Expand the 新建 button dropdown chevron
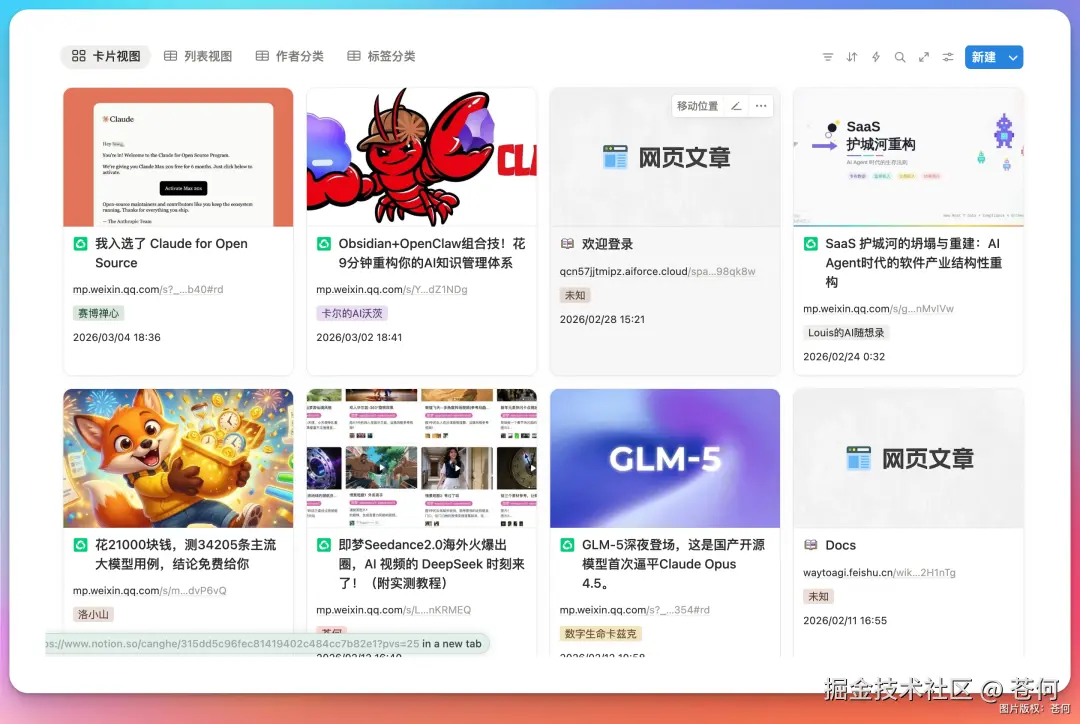The height and width of the screenshot is (724, 1080). [x=1014, y=57]
